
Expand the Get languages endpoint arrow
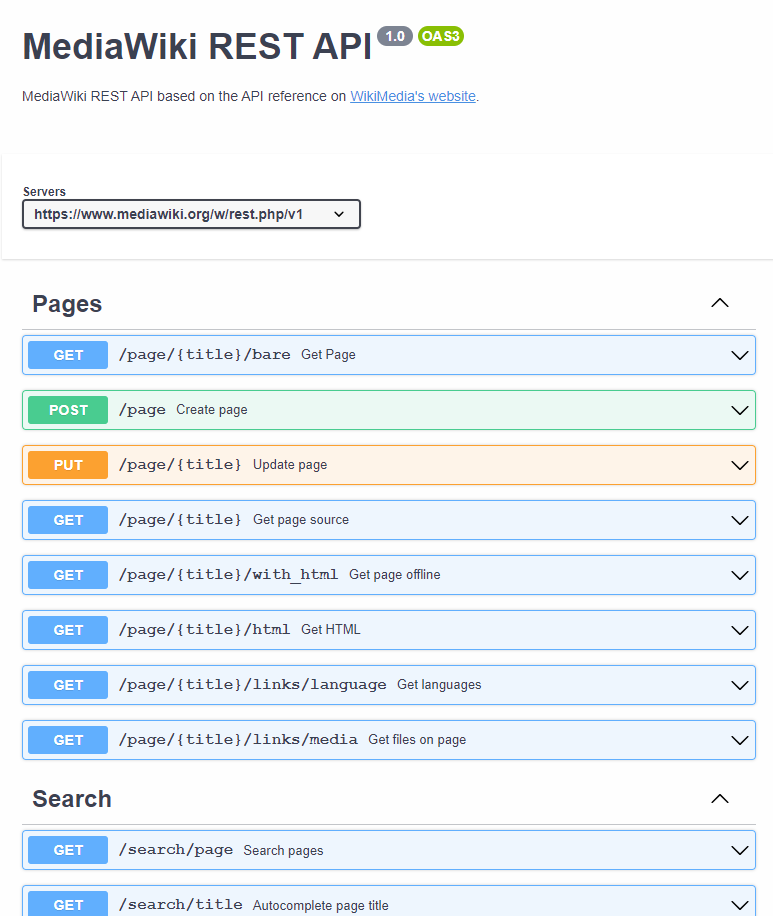pyautogui.click(x=740, y=685)
